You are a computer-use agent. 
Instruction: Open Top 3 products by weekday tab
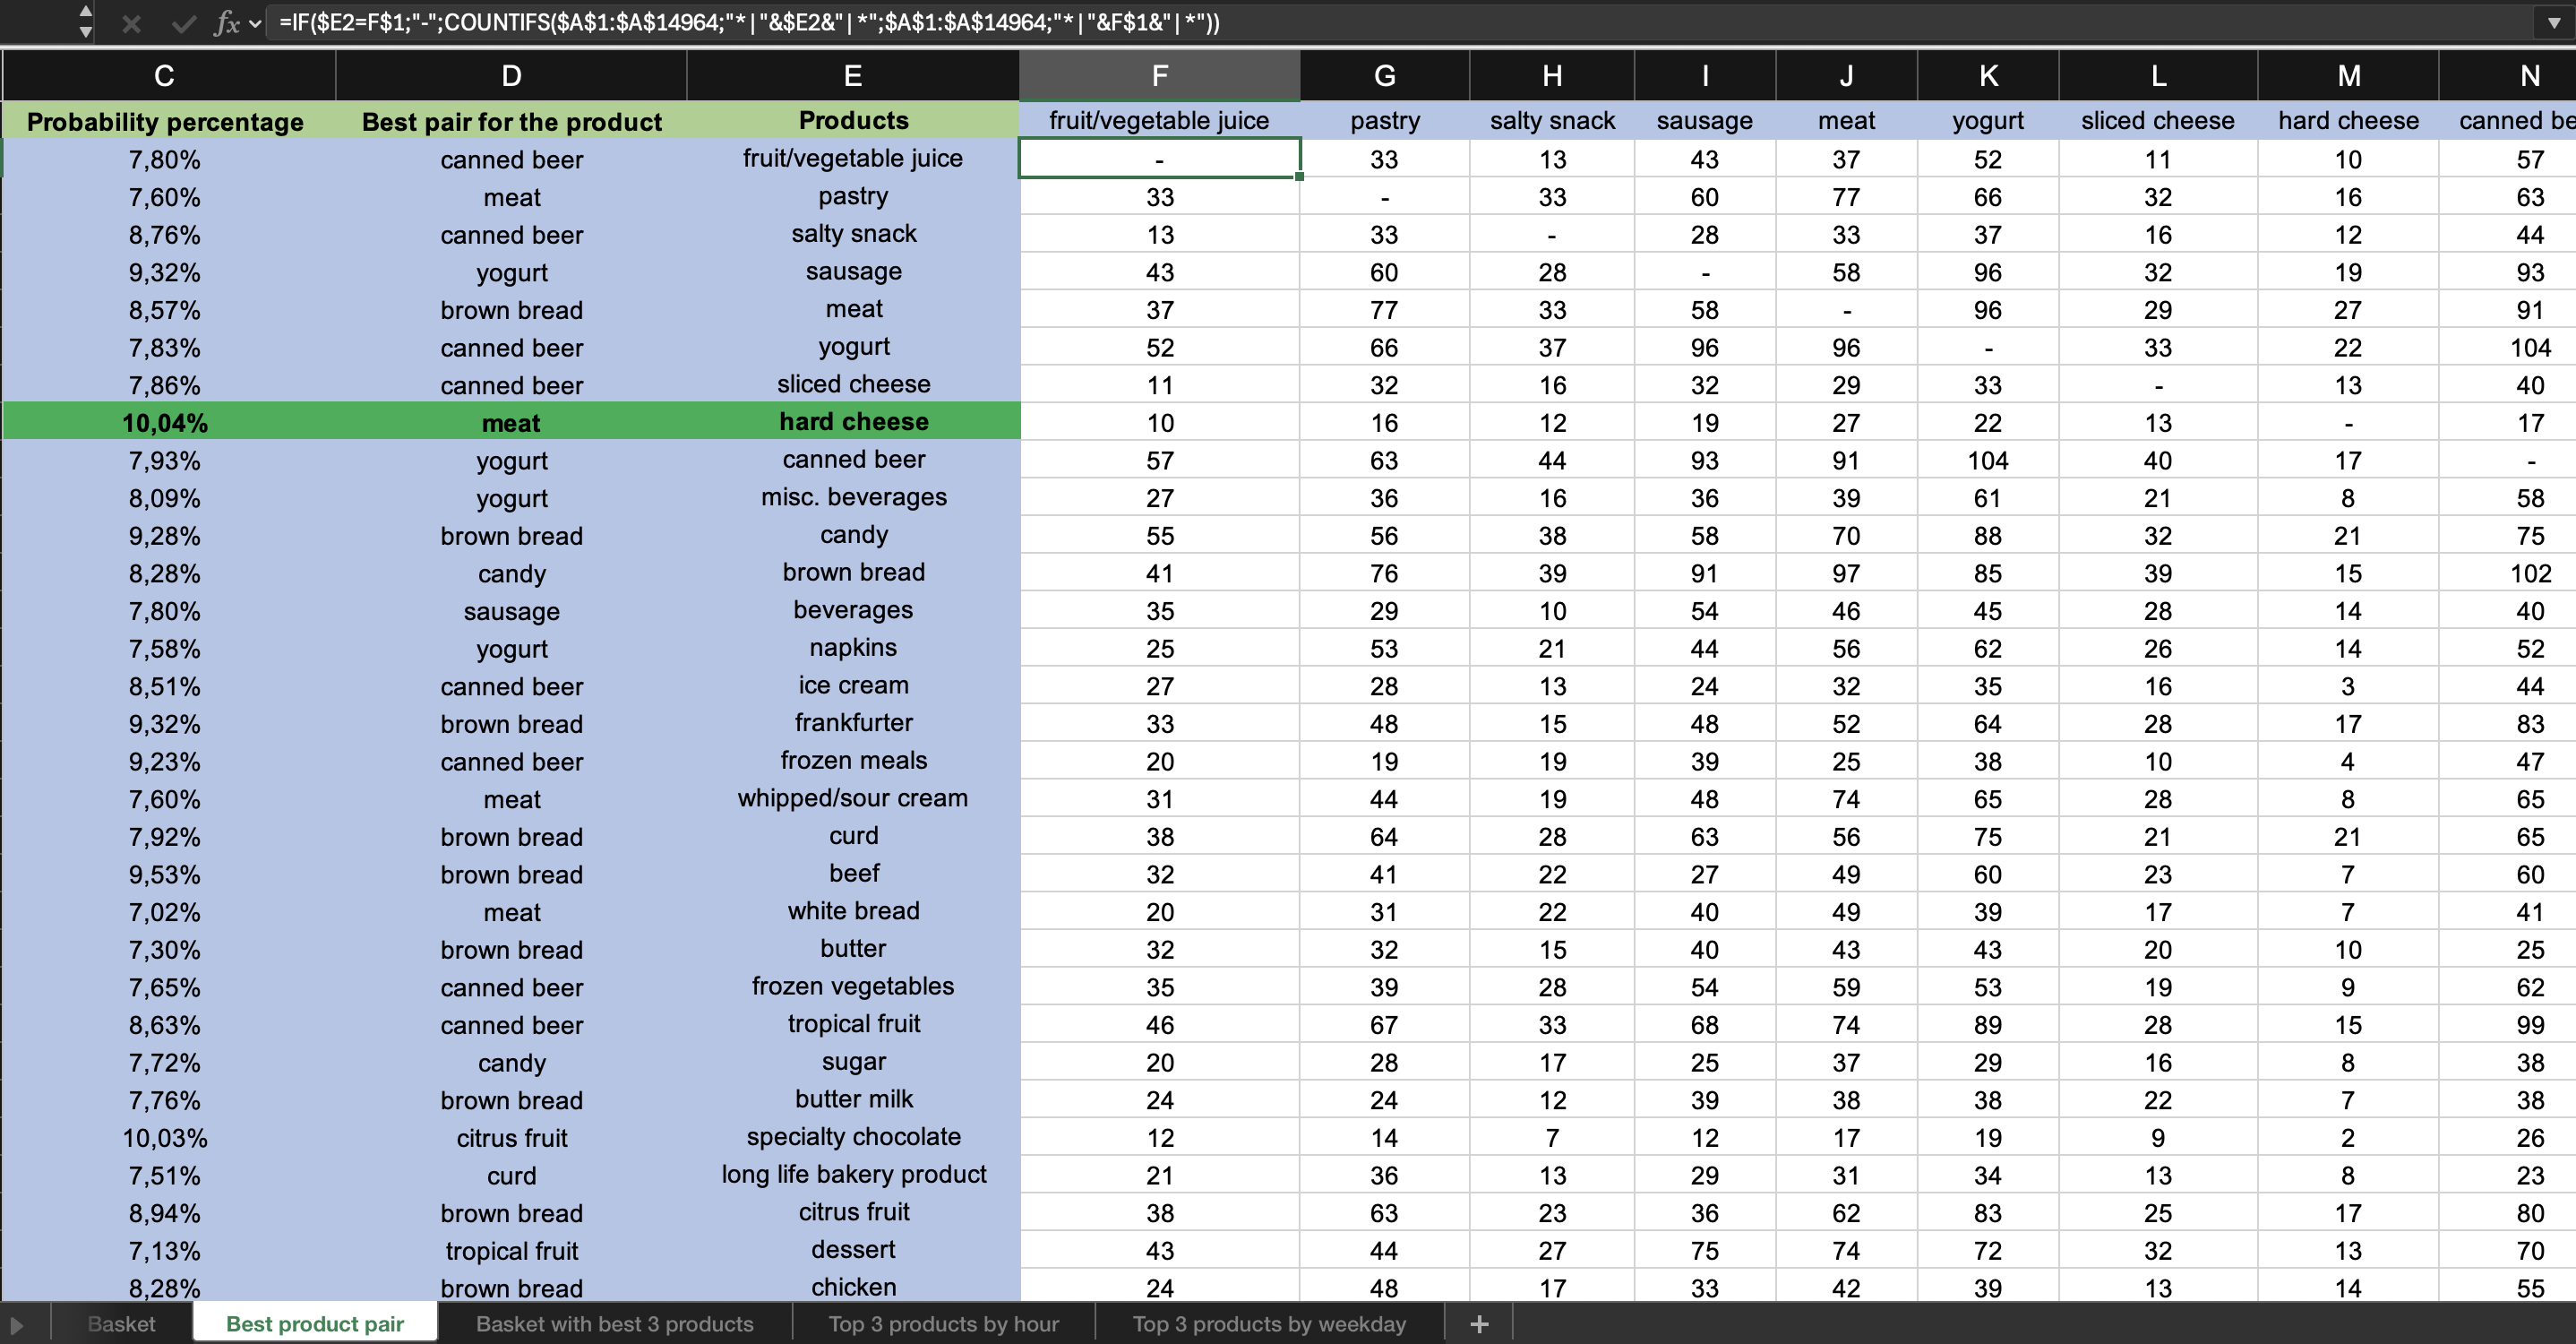[1268, 1324]
